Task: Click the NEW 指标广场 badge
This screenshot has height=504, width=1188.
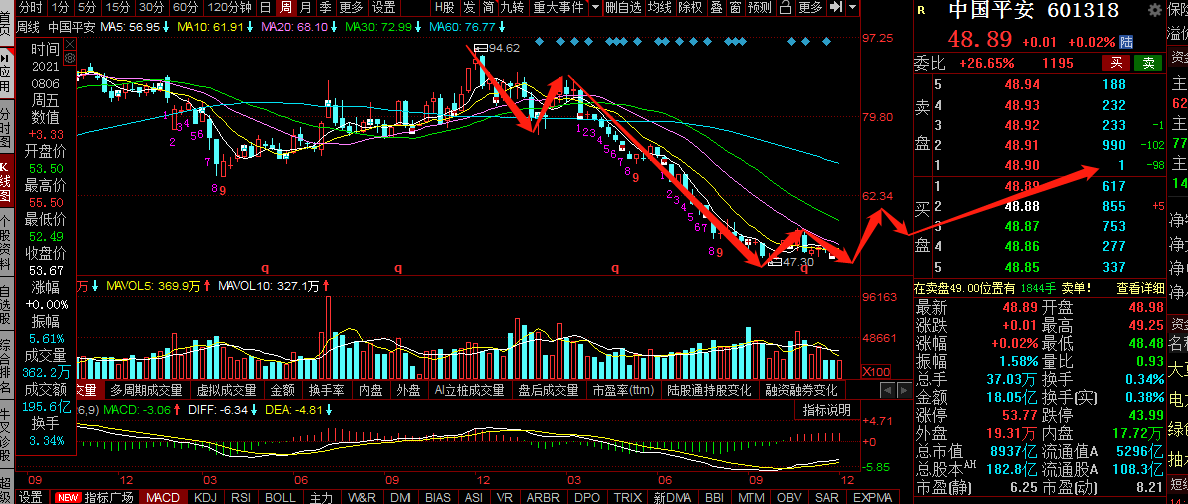Action: (68, 497)
